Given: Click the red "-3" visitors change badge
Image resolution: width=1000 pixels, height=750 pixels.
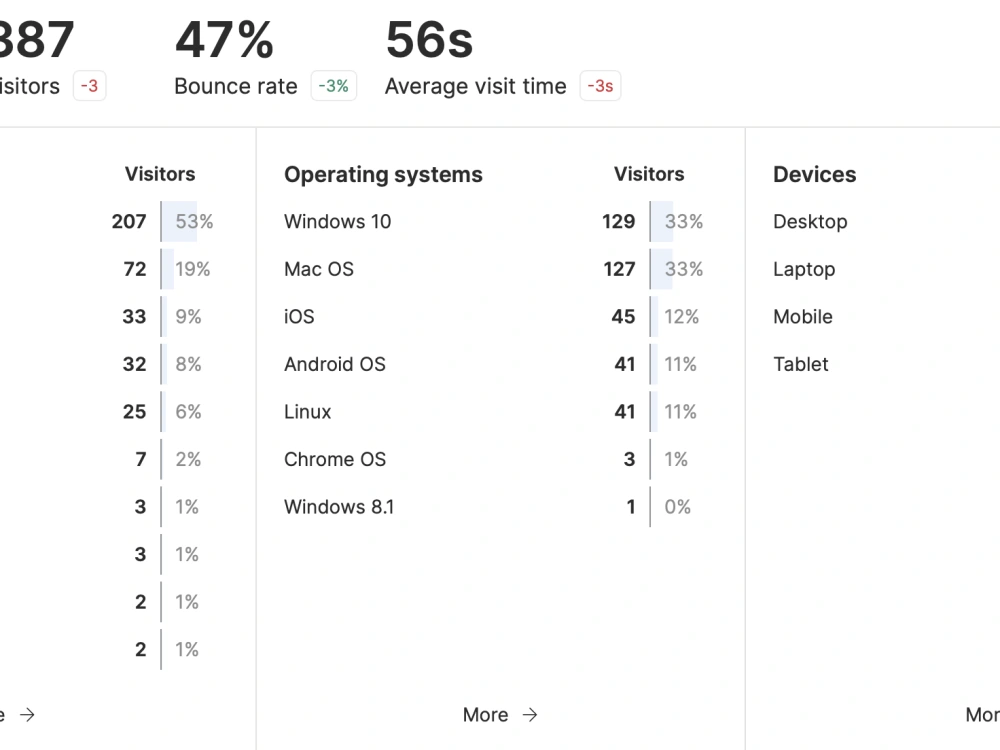Looking at the screenshot, I should pyautogui.click(x=89, y=86).
